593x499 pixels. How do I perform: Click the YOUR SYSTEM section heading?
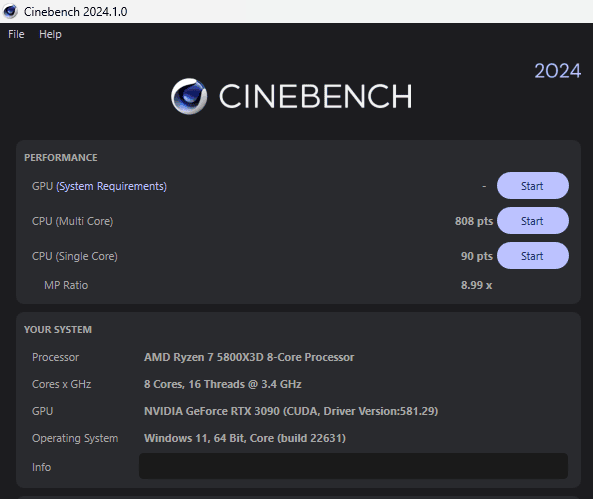[58, 330]
